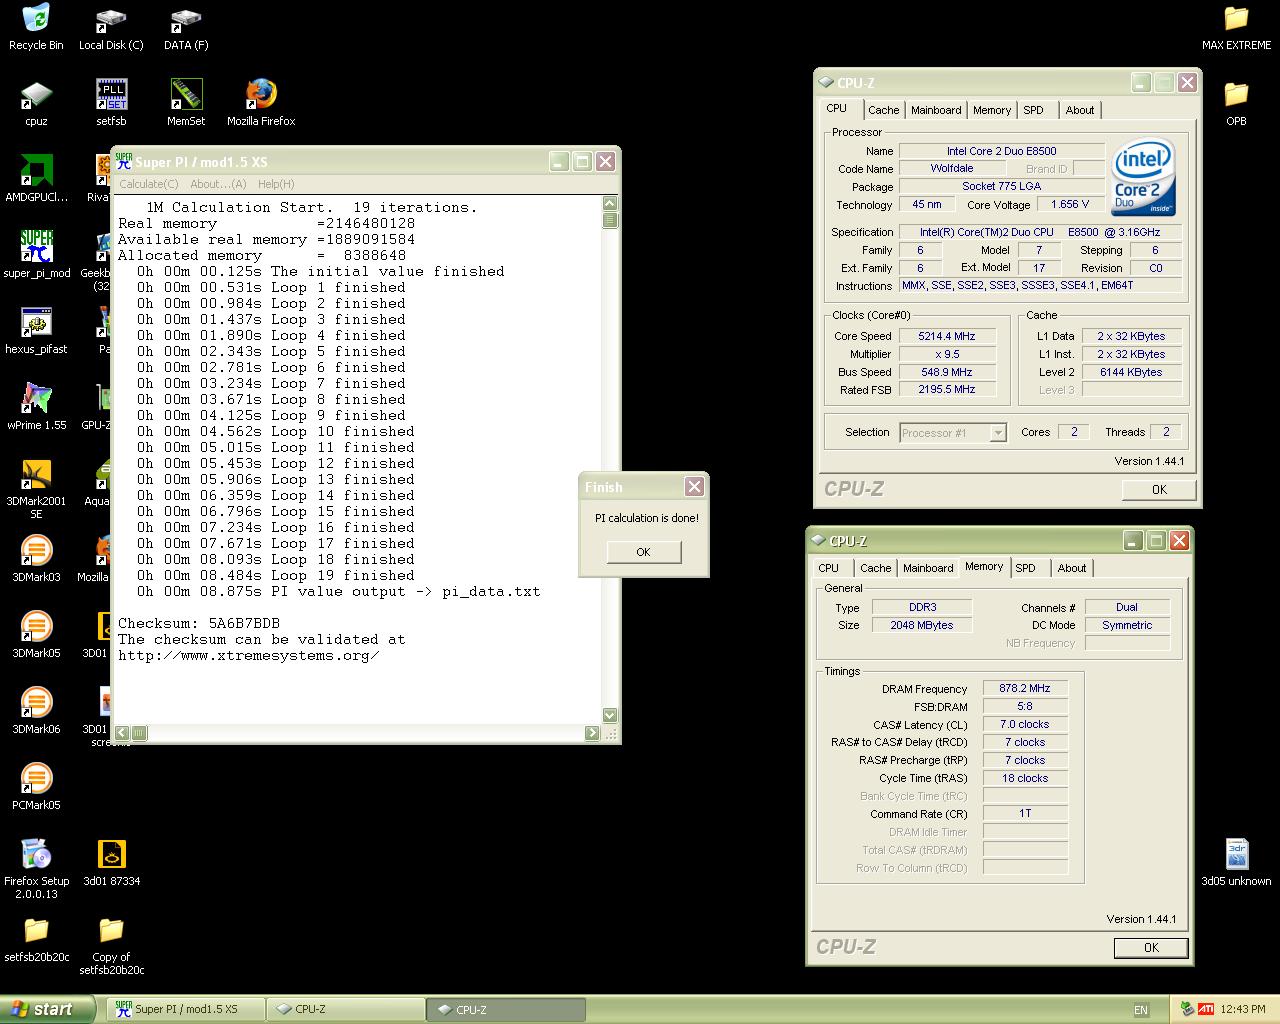
Task: Open the setfsb20b20c folder
Action: pyautogui.click(x=36, y=939)
